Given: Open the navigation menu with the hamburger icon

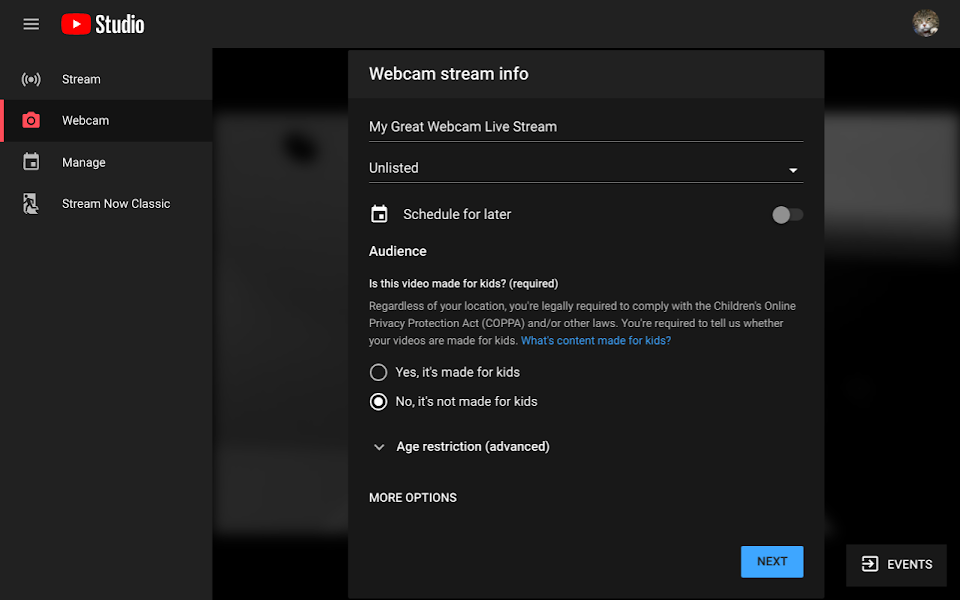Looking at the screenshot, I should tap(30, 24).
